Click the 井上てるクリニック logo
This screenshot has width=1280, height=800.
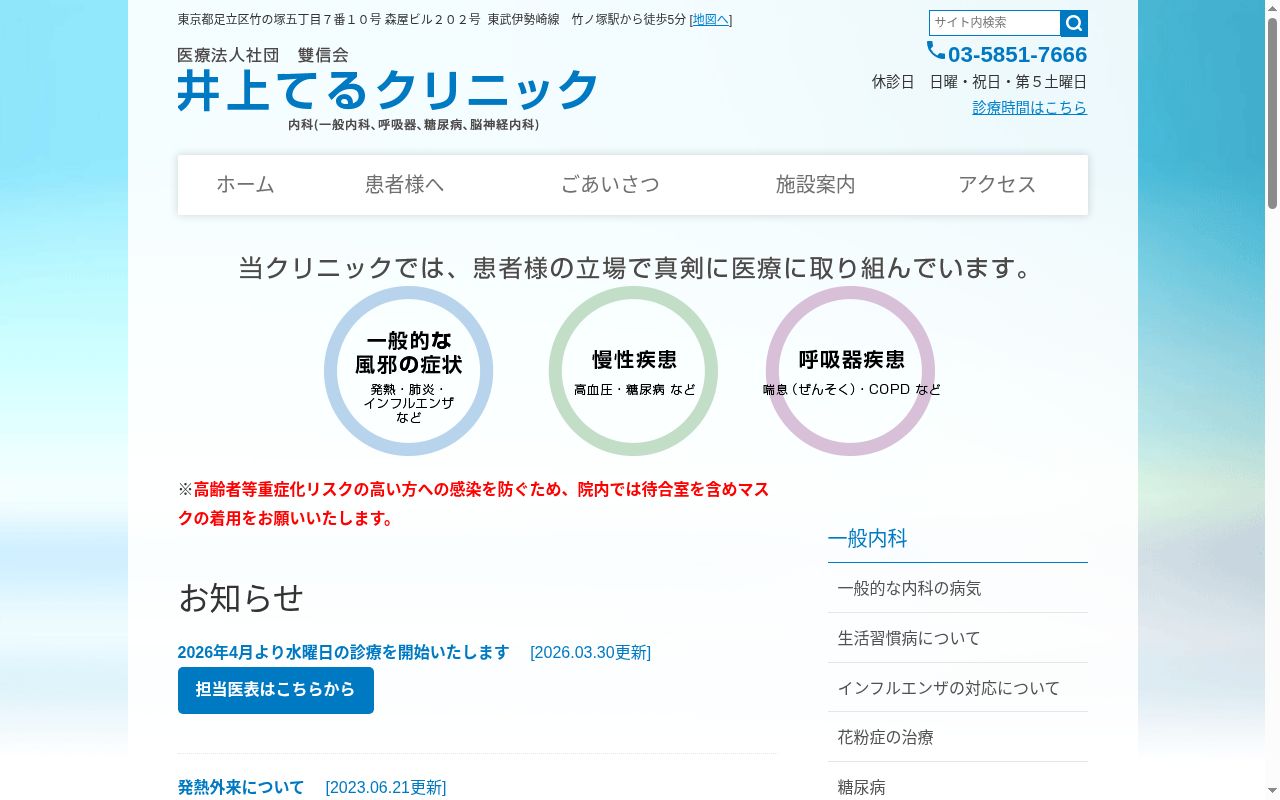388,90
